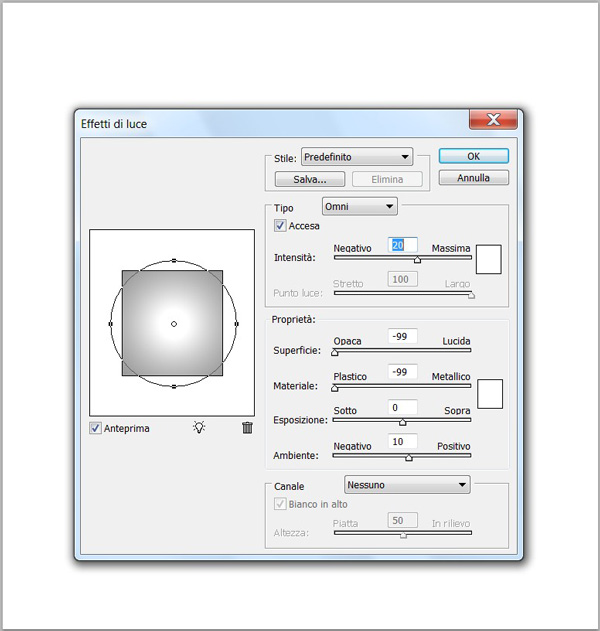Expand the Tipo Omni dropdown

[x=360, y=206]
